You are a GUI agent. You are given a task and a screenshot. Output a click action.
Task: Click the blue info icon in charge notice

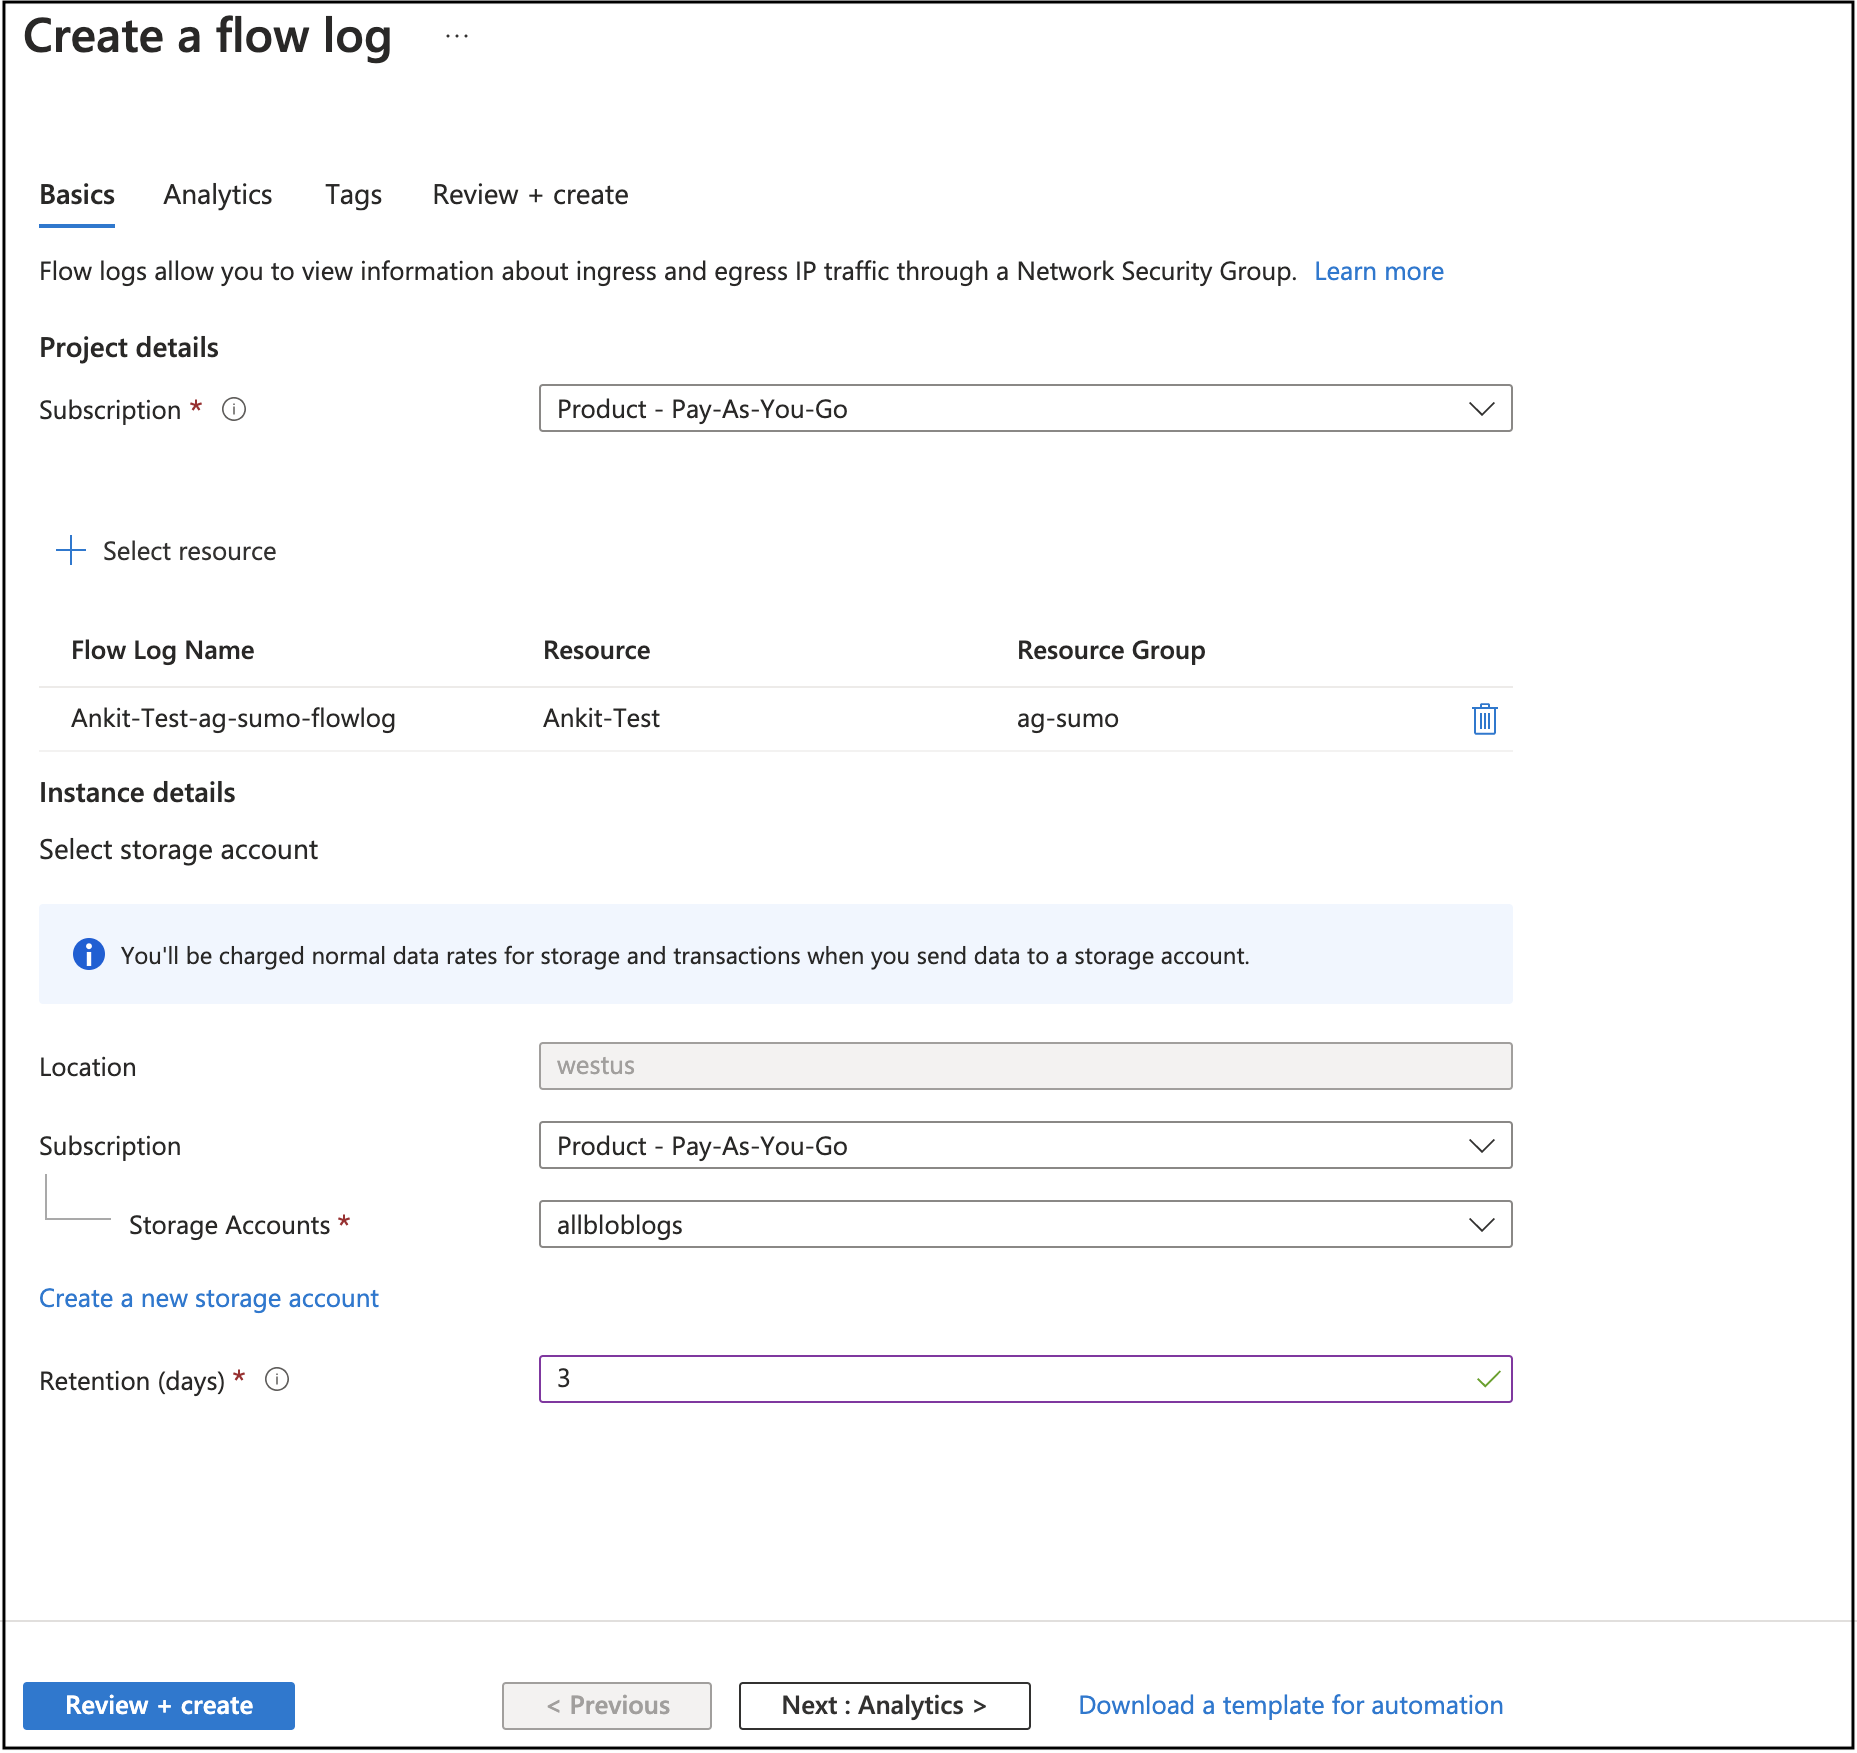coord(89,955)
